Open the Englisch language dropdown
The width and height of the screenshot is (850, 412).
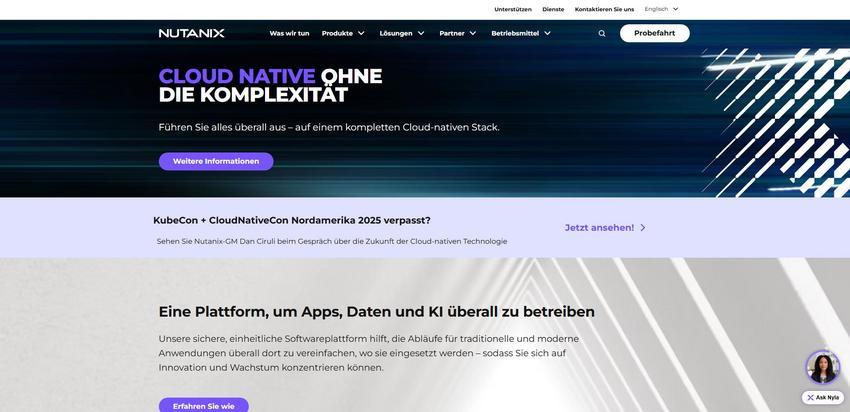pos(661,9)
